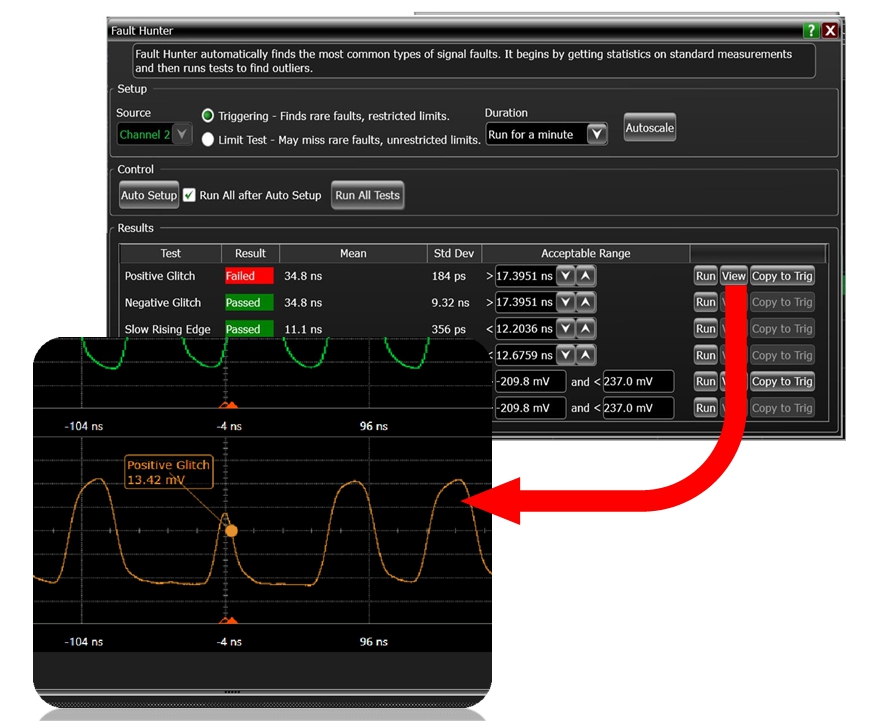Close the Fault Hunter dialog
Viewport: 875px width, 721px height.
(830, 31)
